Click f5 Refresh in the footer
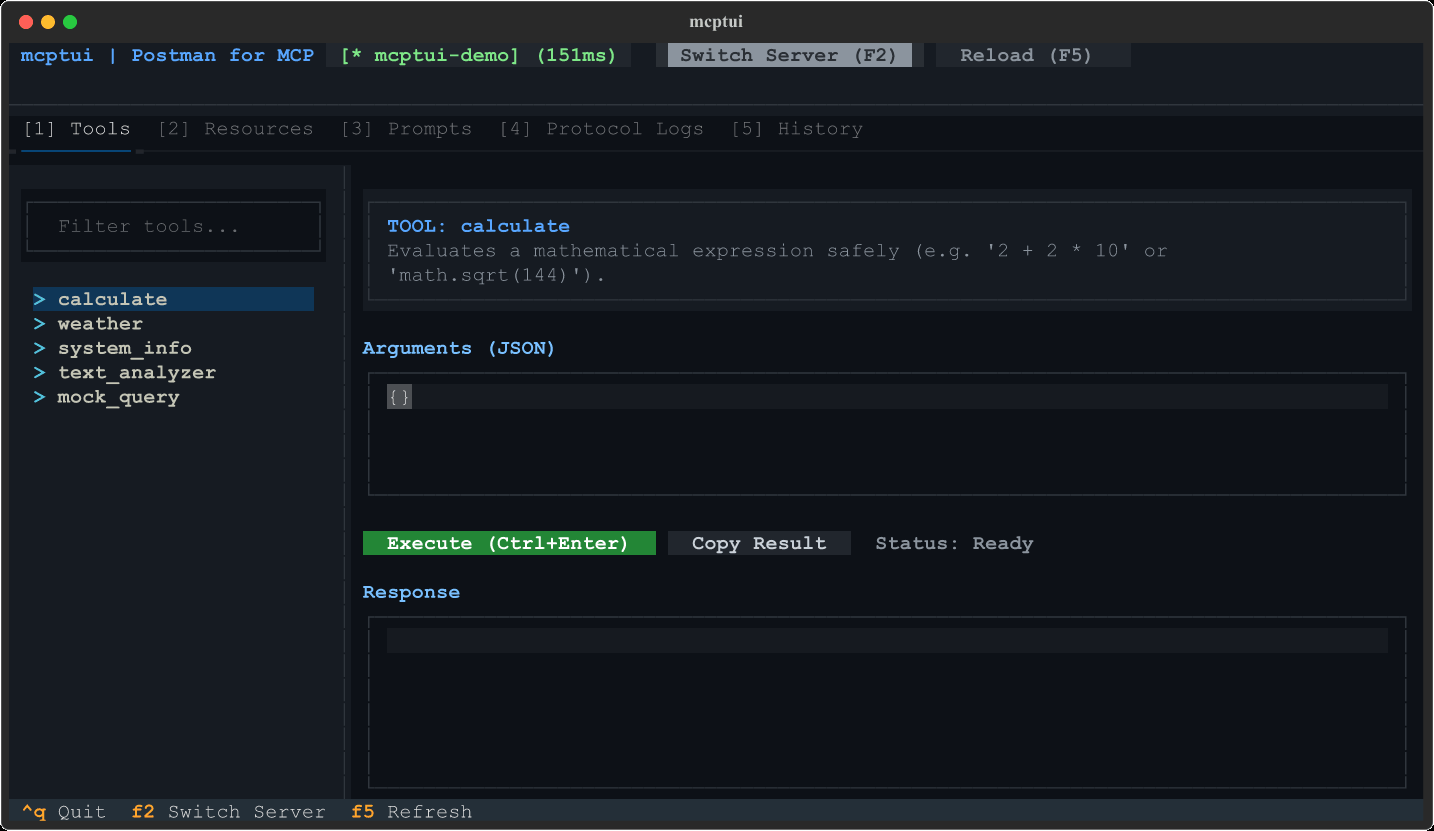The image size is (1434, 831). coord(411,812)
